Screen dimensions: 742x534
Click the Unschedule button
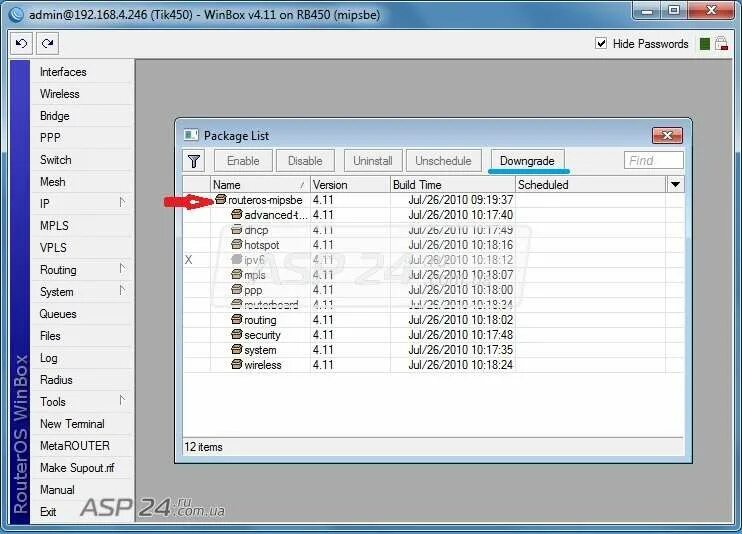point(443,161)
